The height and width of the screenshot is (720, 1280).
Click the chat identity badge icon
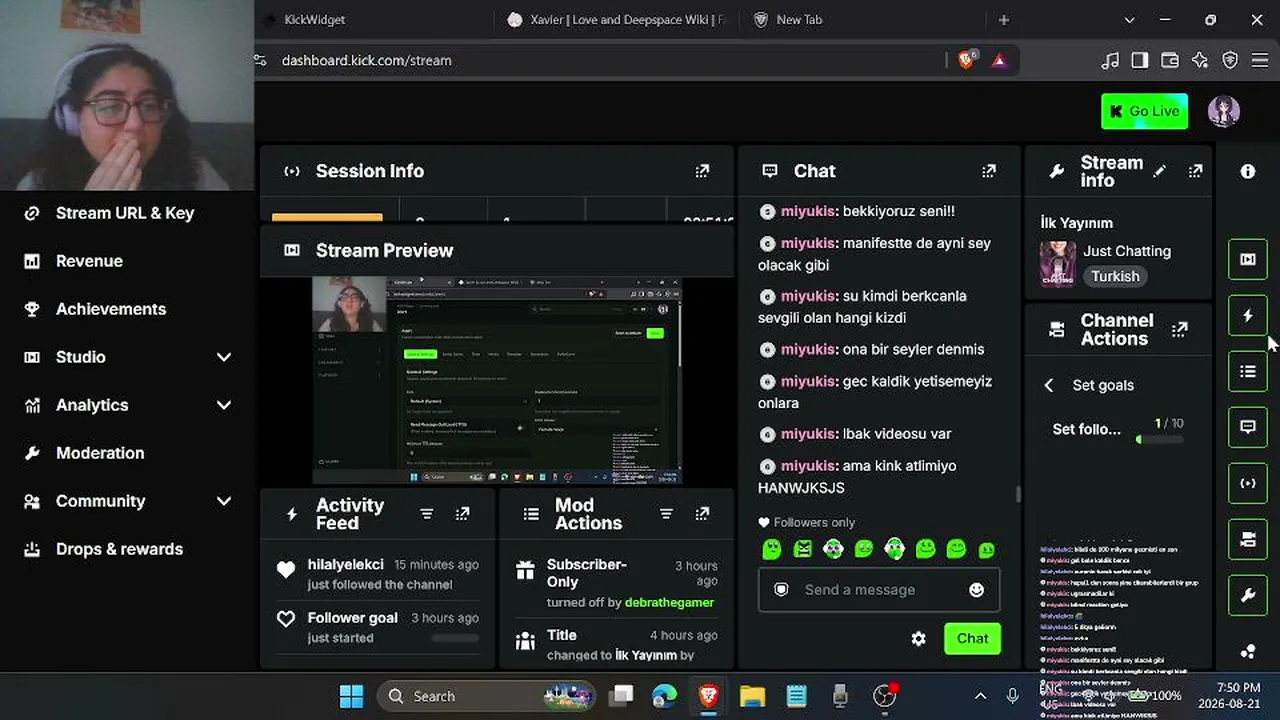782,590
